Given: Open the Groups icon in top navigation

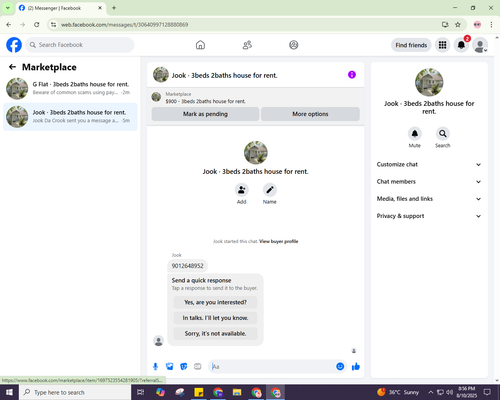Looking at the screenshot, I should tap(294, 45).
